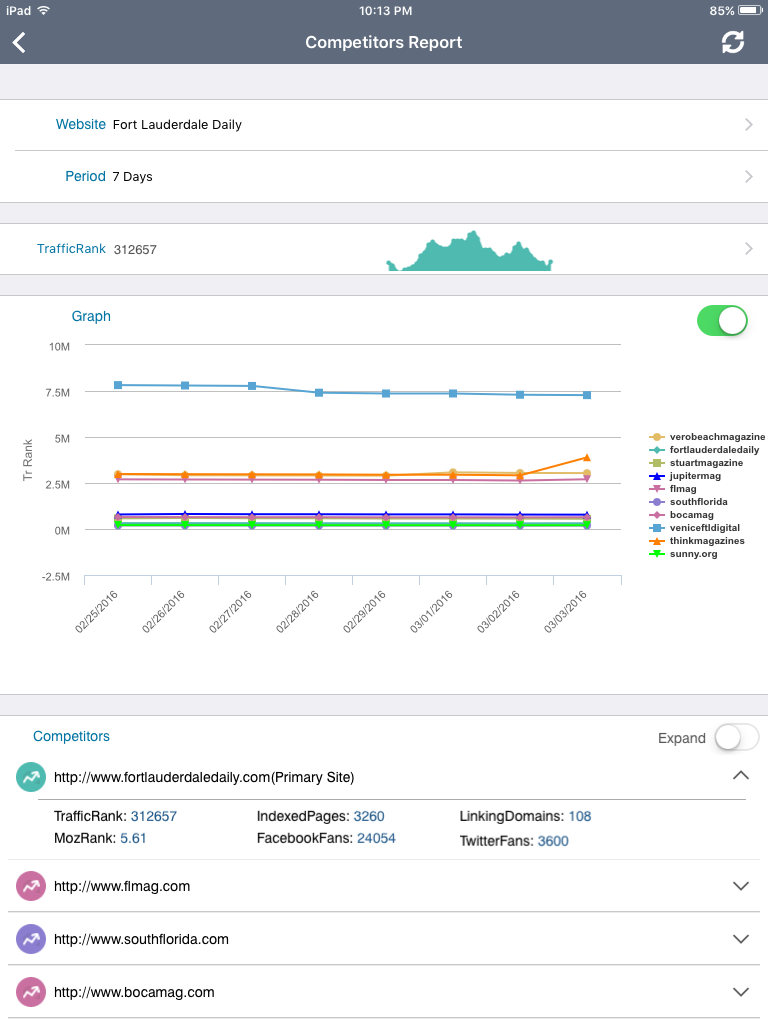
Task: Tap the TrafficRank sparkline area chart
Action: pyautogui.click(x=470, y=251)
